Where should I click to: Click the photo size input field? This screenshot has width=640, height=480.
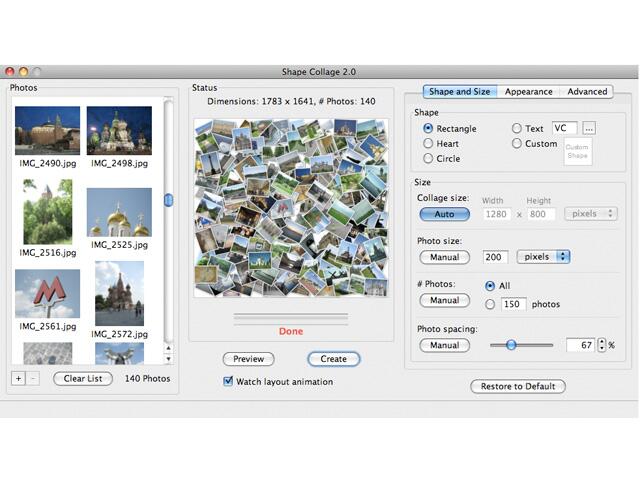tap(495, 257)
